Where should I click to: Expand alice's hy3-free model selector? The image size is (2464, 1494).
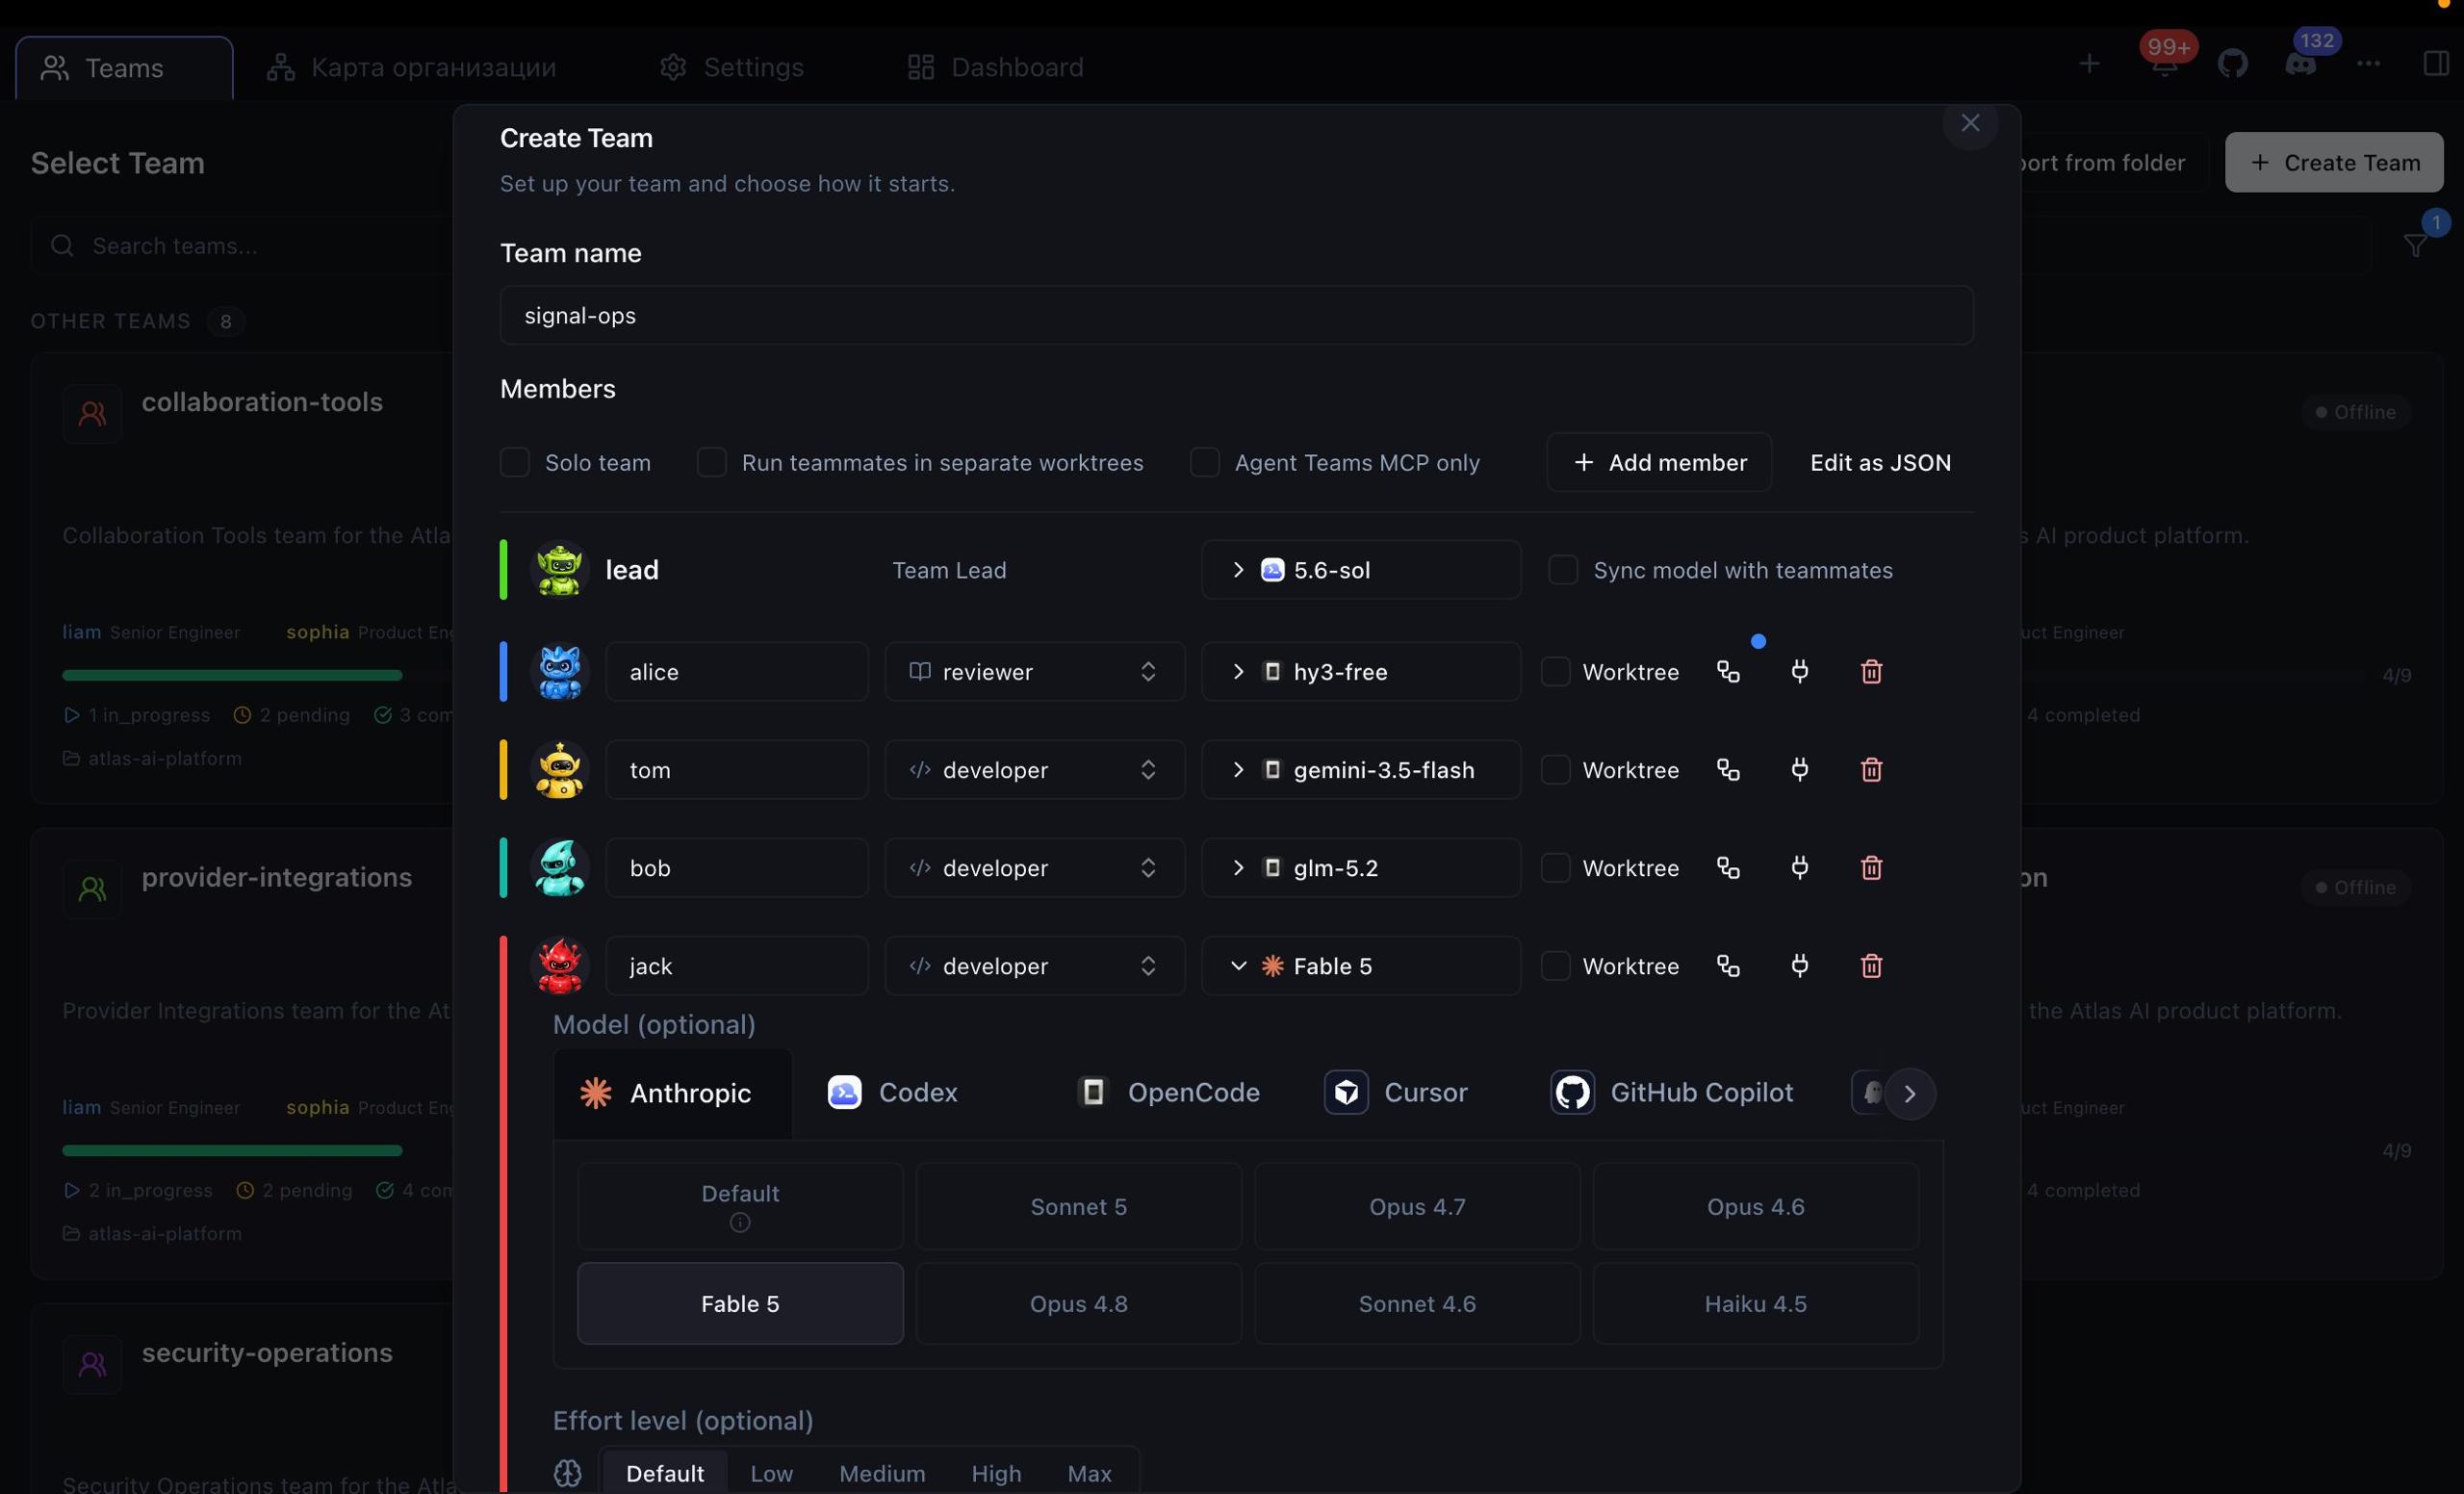pos(1360,671)
